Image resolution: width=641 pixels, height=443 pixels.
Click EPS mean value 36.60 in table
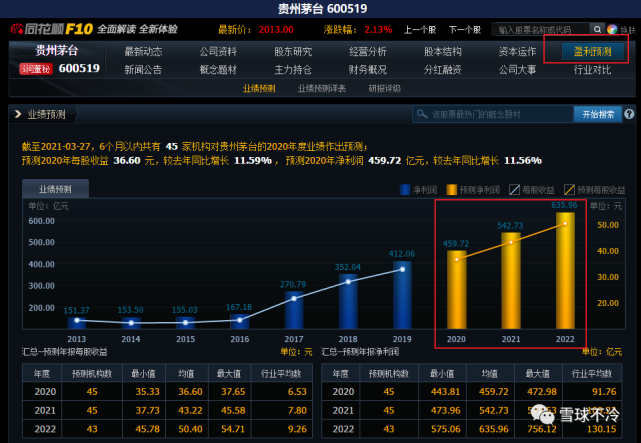click(x=190, y=392)
